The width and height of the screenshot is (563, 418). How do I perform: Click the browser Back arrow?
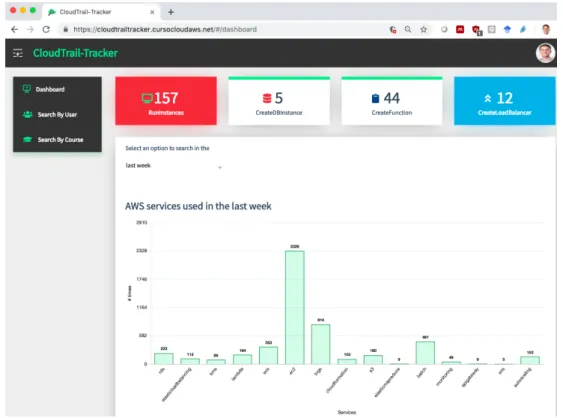(14, 29)
